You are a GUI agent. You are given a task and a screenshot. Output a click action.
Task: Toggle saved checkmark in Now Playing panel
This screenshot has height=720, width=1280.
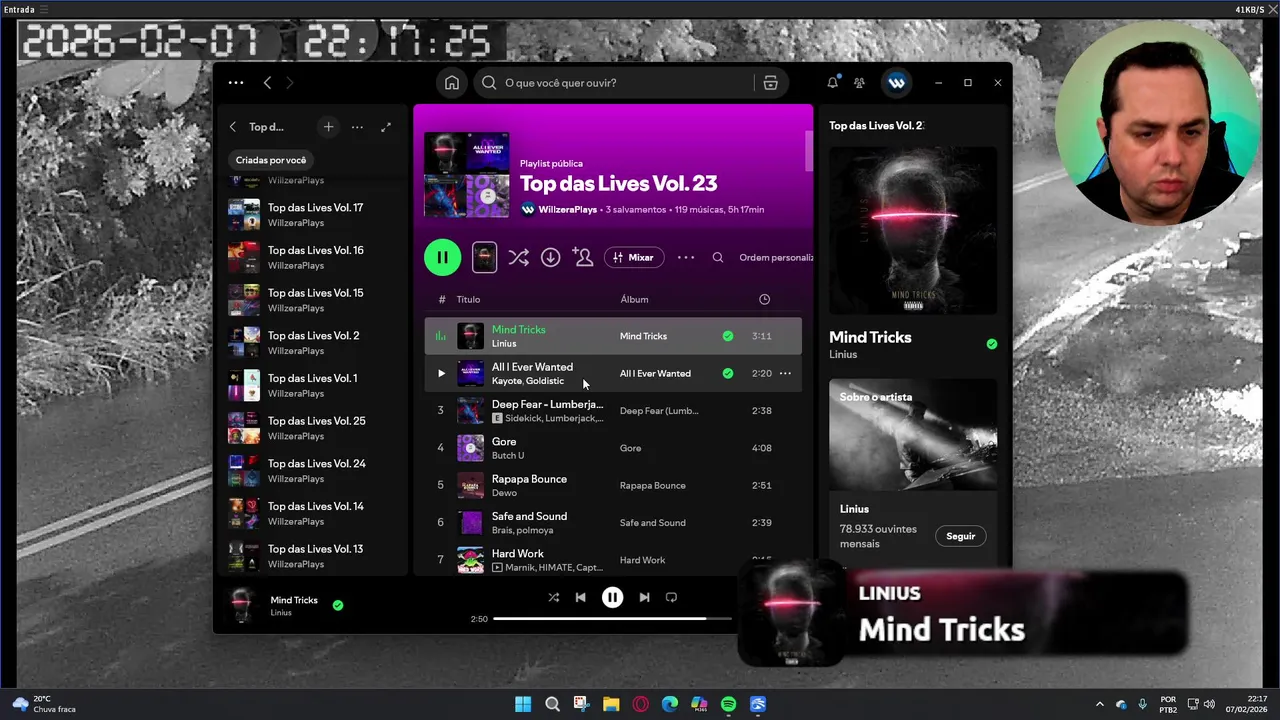point(992,344)
